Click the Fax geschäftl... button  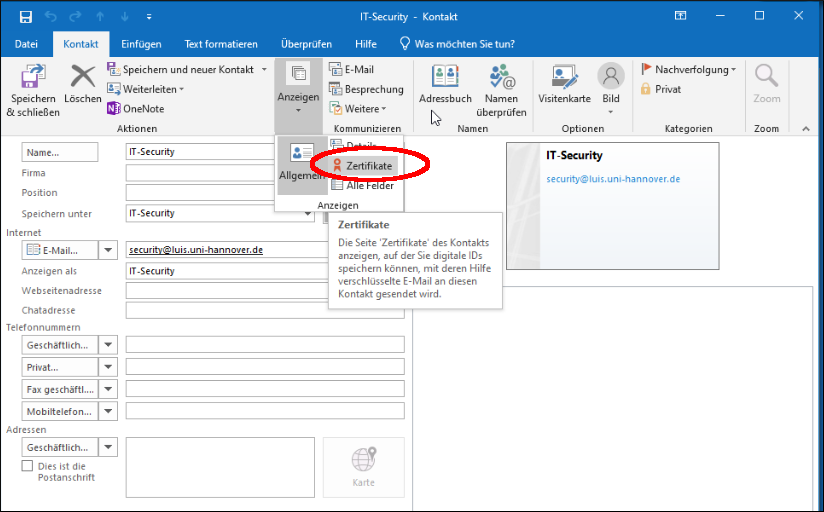coord(60,389)
